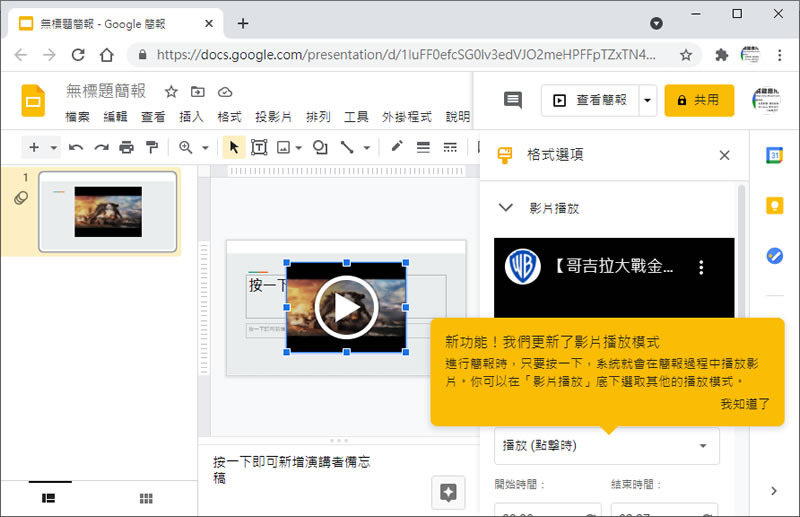The width and height of the screenshot is (800, 517).
Task: Click the border color pencil icon
Action: [x=396, y=147]
